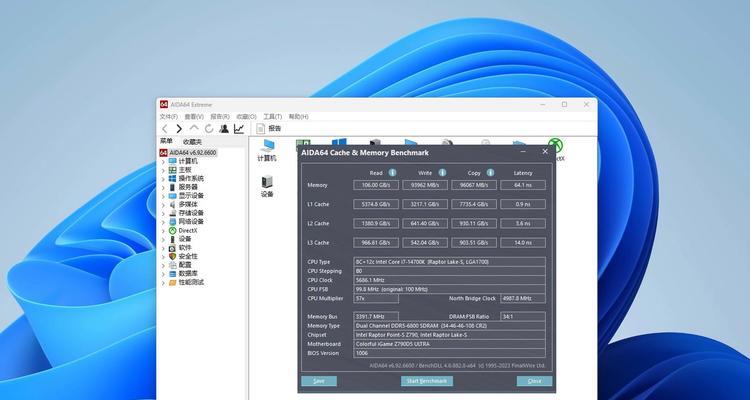The width and height of the screenshot is (750, 400).
Task: Click the 计算机 monitor icon in tree
Action: [x=173, y=161]
